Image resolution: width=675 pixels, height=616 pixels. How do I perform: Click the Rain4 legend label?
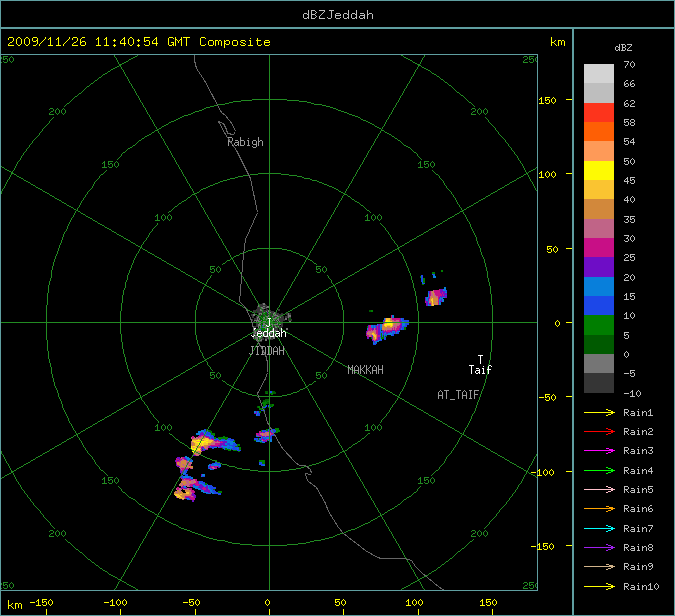pos(638,471)
